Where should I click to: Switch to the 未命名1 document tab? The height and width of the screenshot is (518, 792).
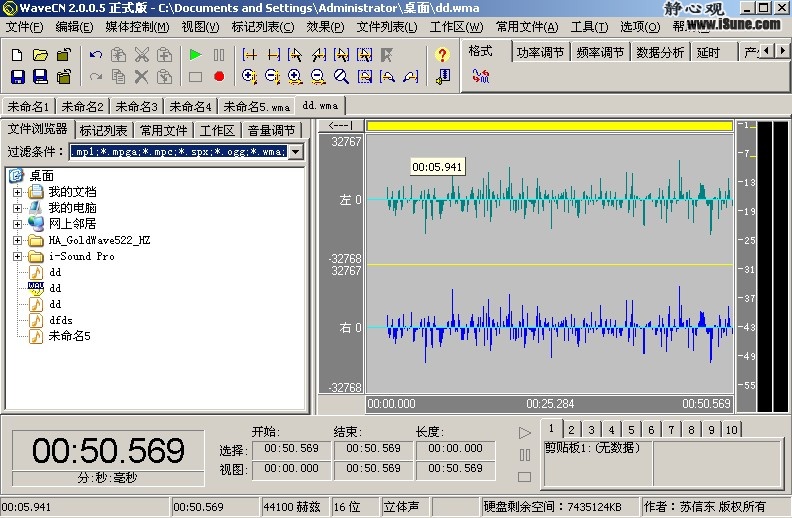pyautogui.click(x=28, y=107)
